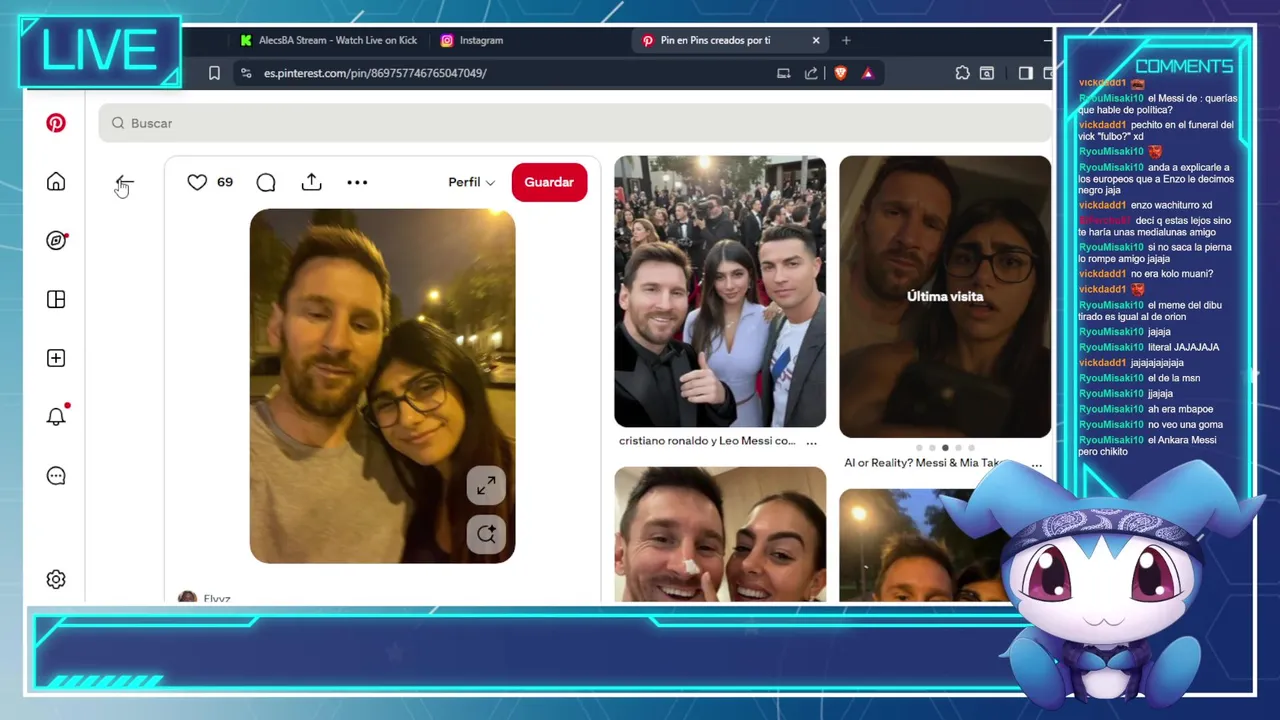Open options dots for AI or Reality pin
This screenshot has width=1280, height=720.
pyautogui.click(x=1036, y=464)
